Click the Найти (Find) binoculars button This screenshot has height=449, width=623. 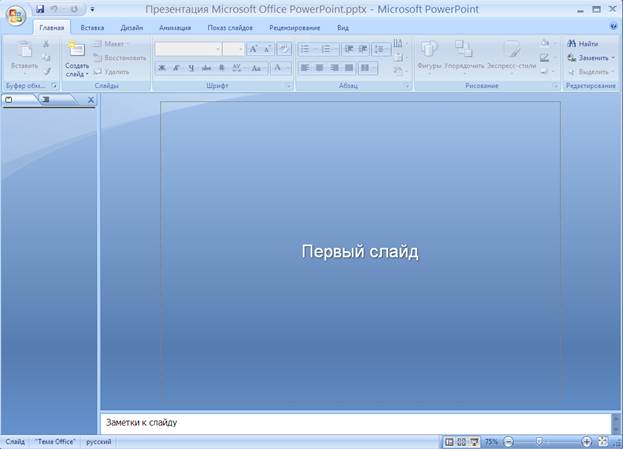581,44
